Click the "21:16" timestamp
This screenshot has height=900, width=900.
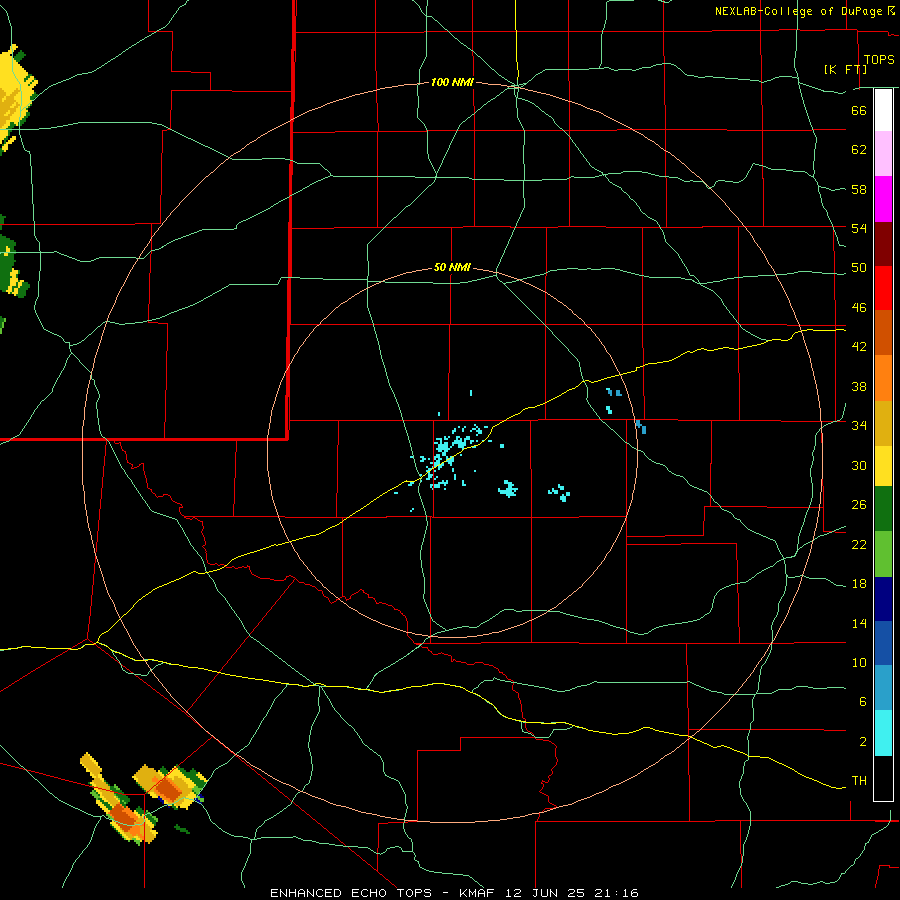point(617,893)
